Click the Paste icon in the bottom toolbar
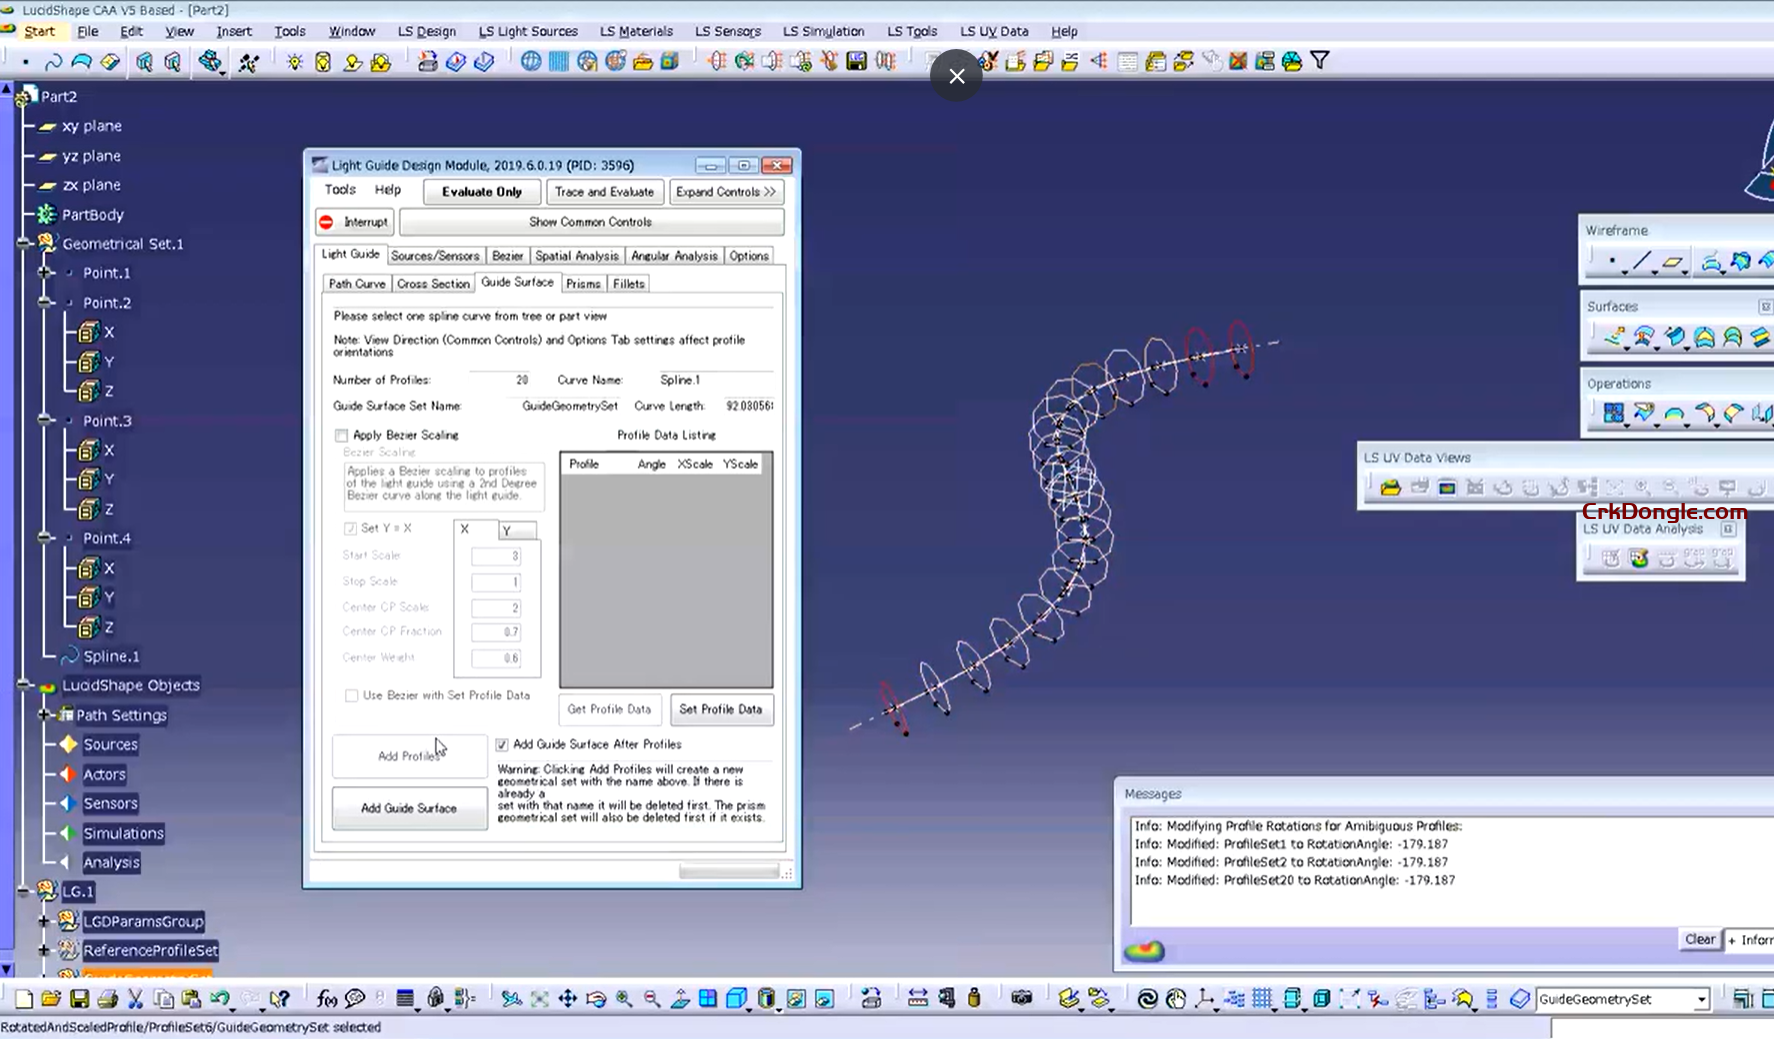 (192, 998)
